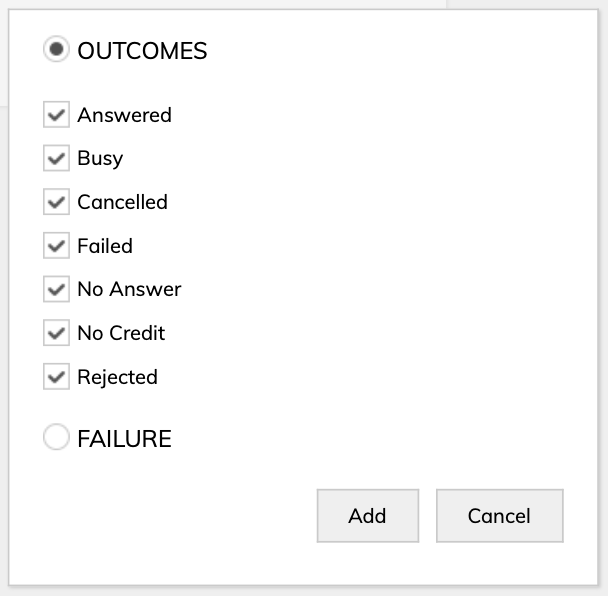Click the Failed label text

pyautogui.click(x=105, y=246)
